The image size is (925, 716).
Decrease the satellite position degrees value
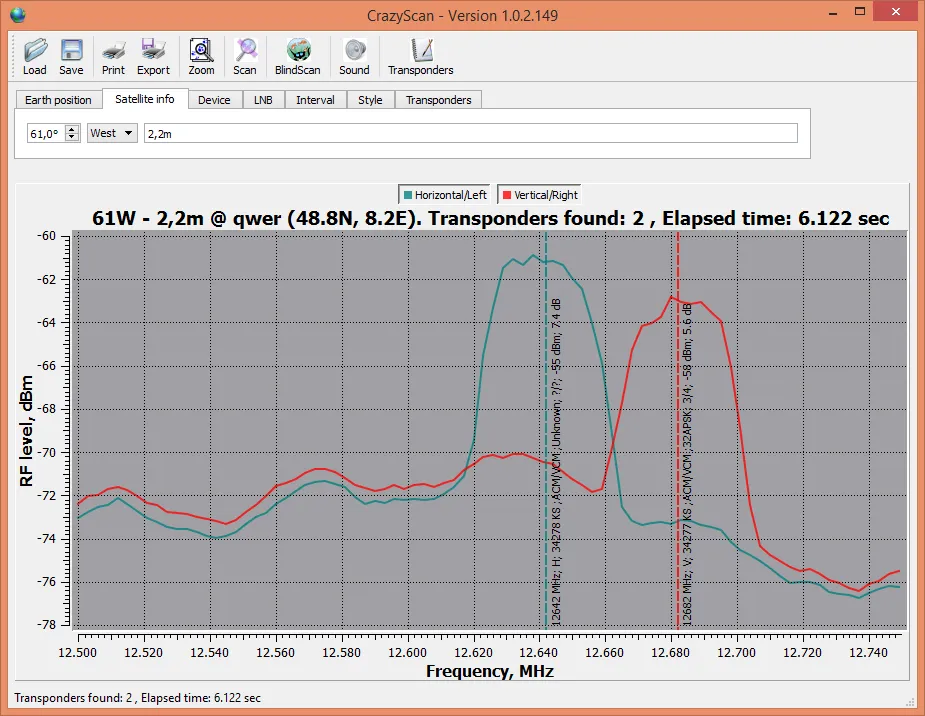pos(72,138)
